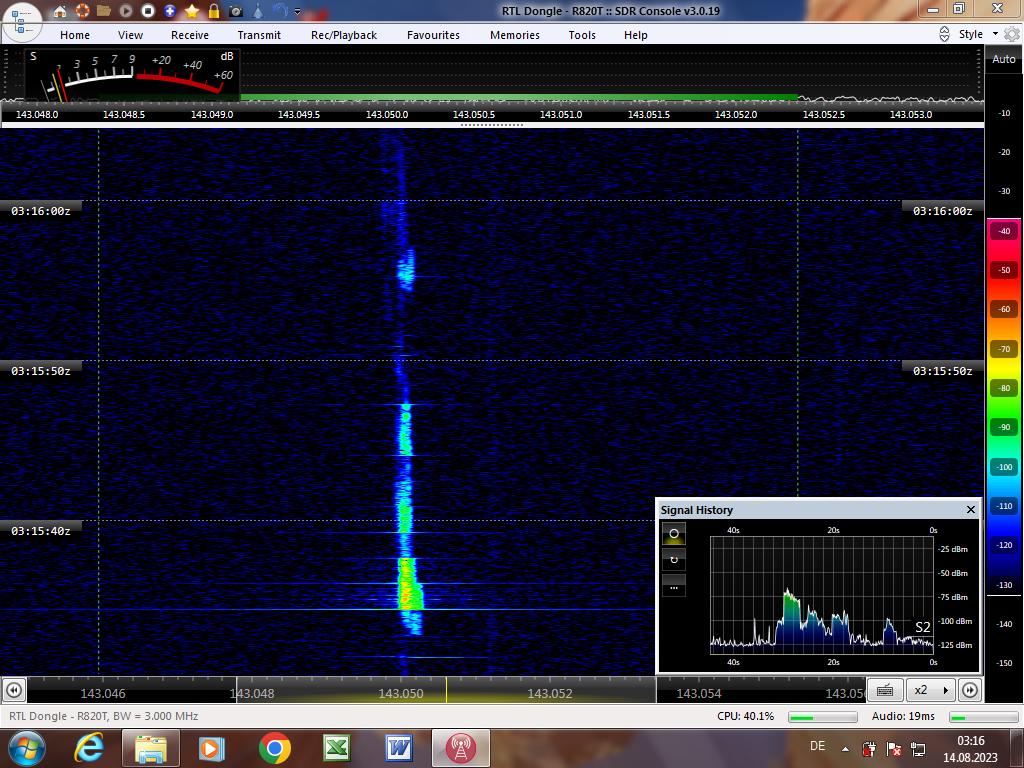Open Excel from the taskbar

click(x=337, y=748)
